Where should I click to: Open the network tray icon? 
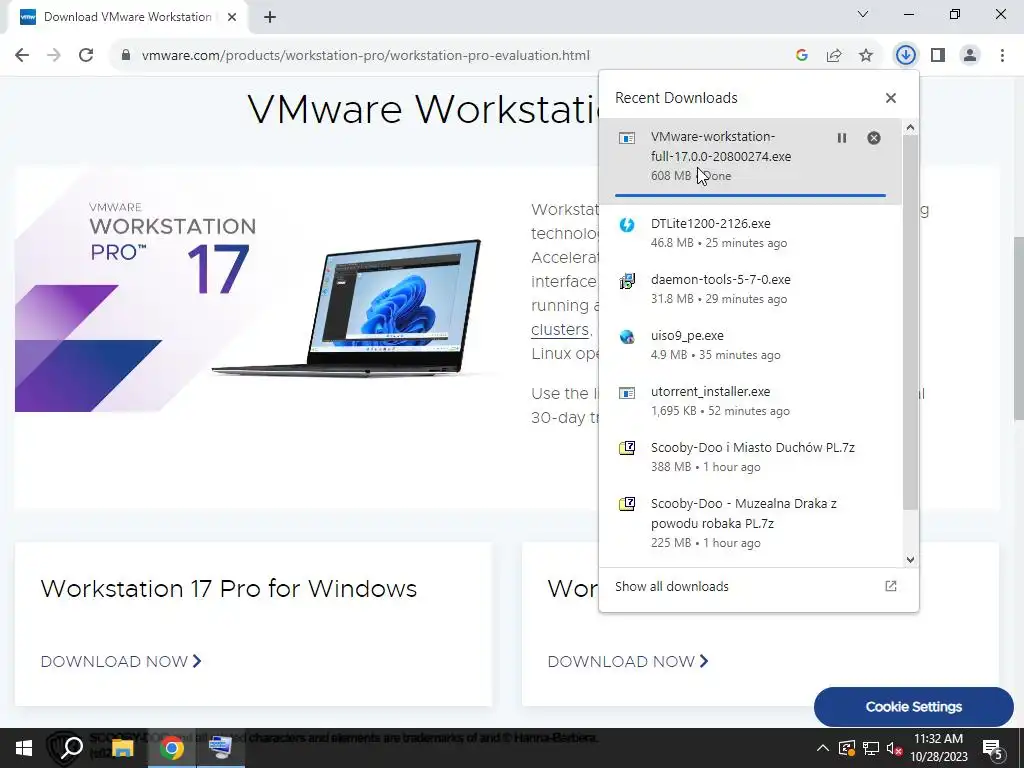[x=871, y=748]
